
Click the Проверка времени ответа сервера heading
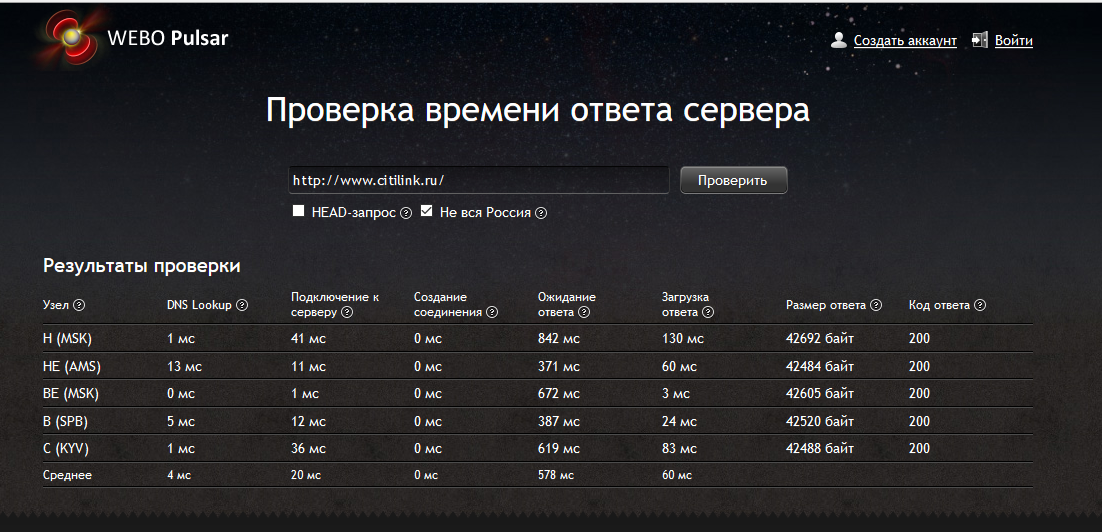[538, 110]
